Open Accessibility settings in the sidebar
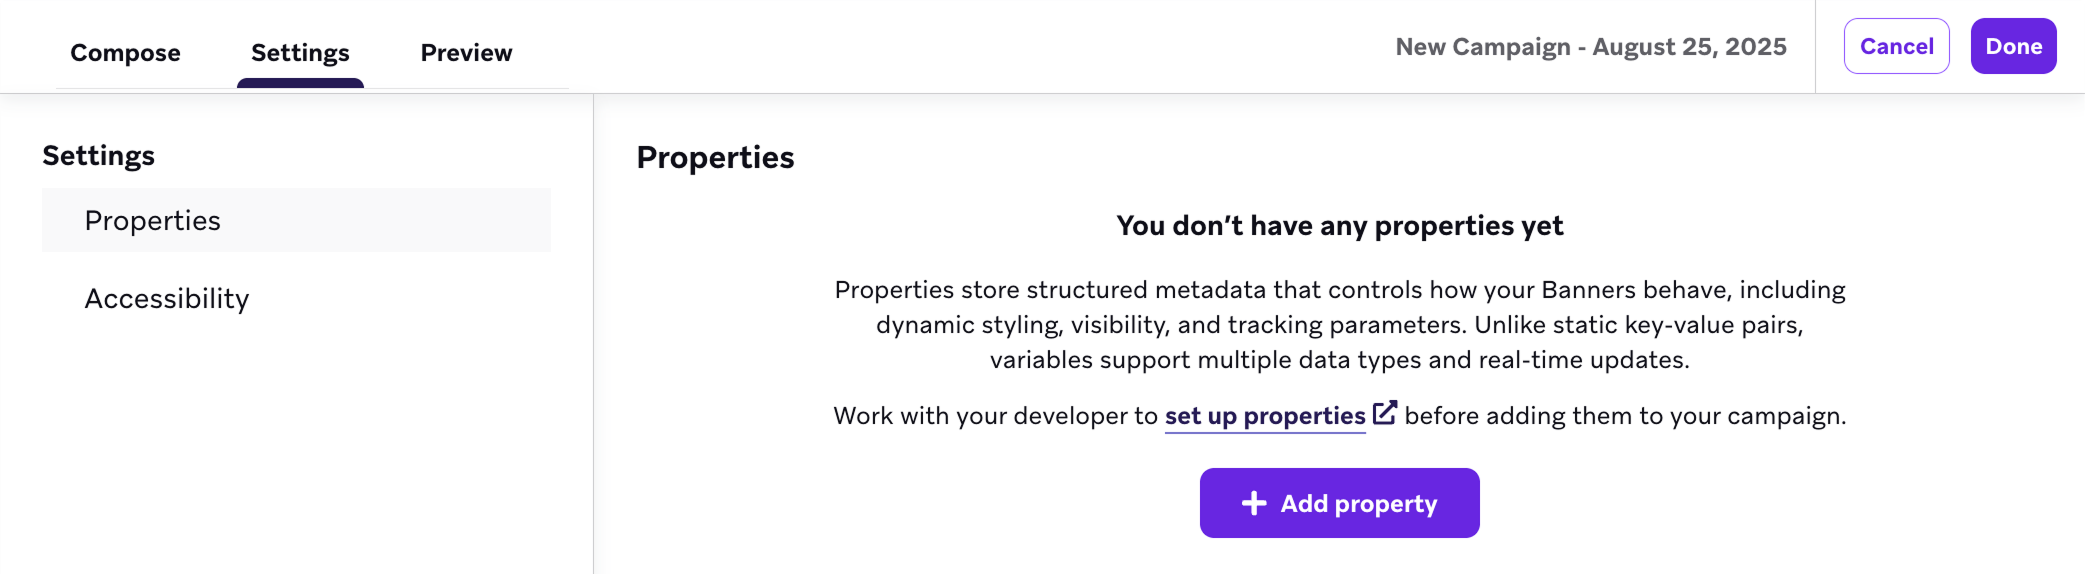 (x=167, y=298)
